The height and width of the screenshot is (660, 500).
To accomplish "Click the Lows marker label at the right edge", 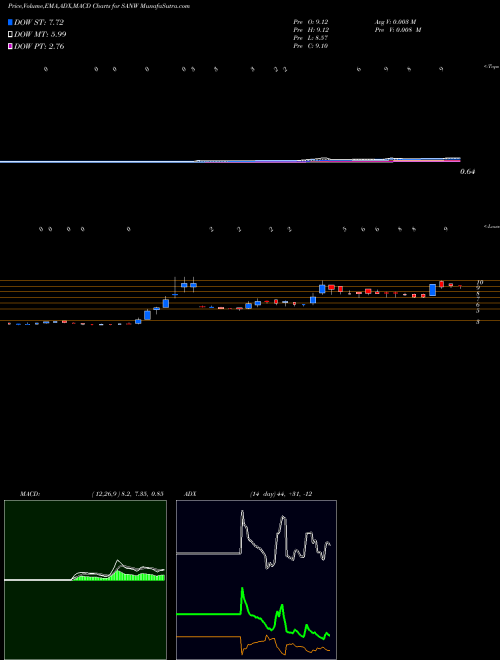I will coord(491,226).
